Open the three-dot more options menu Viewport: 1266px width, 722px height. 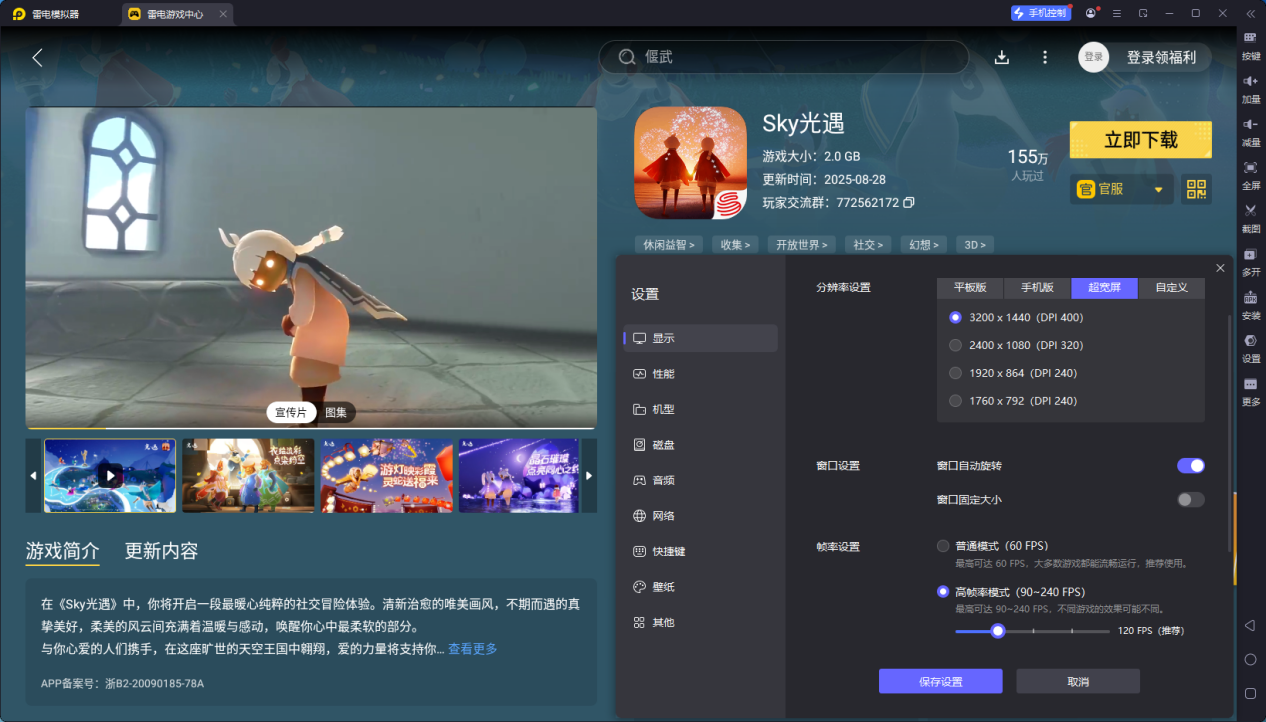(1045, 58)
